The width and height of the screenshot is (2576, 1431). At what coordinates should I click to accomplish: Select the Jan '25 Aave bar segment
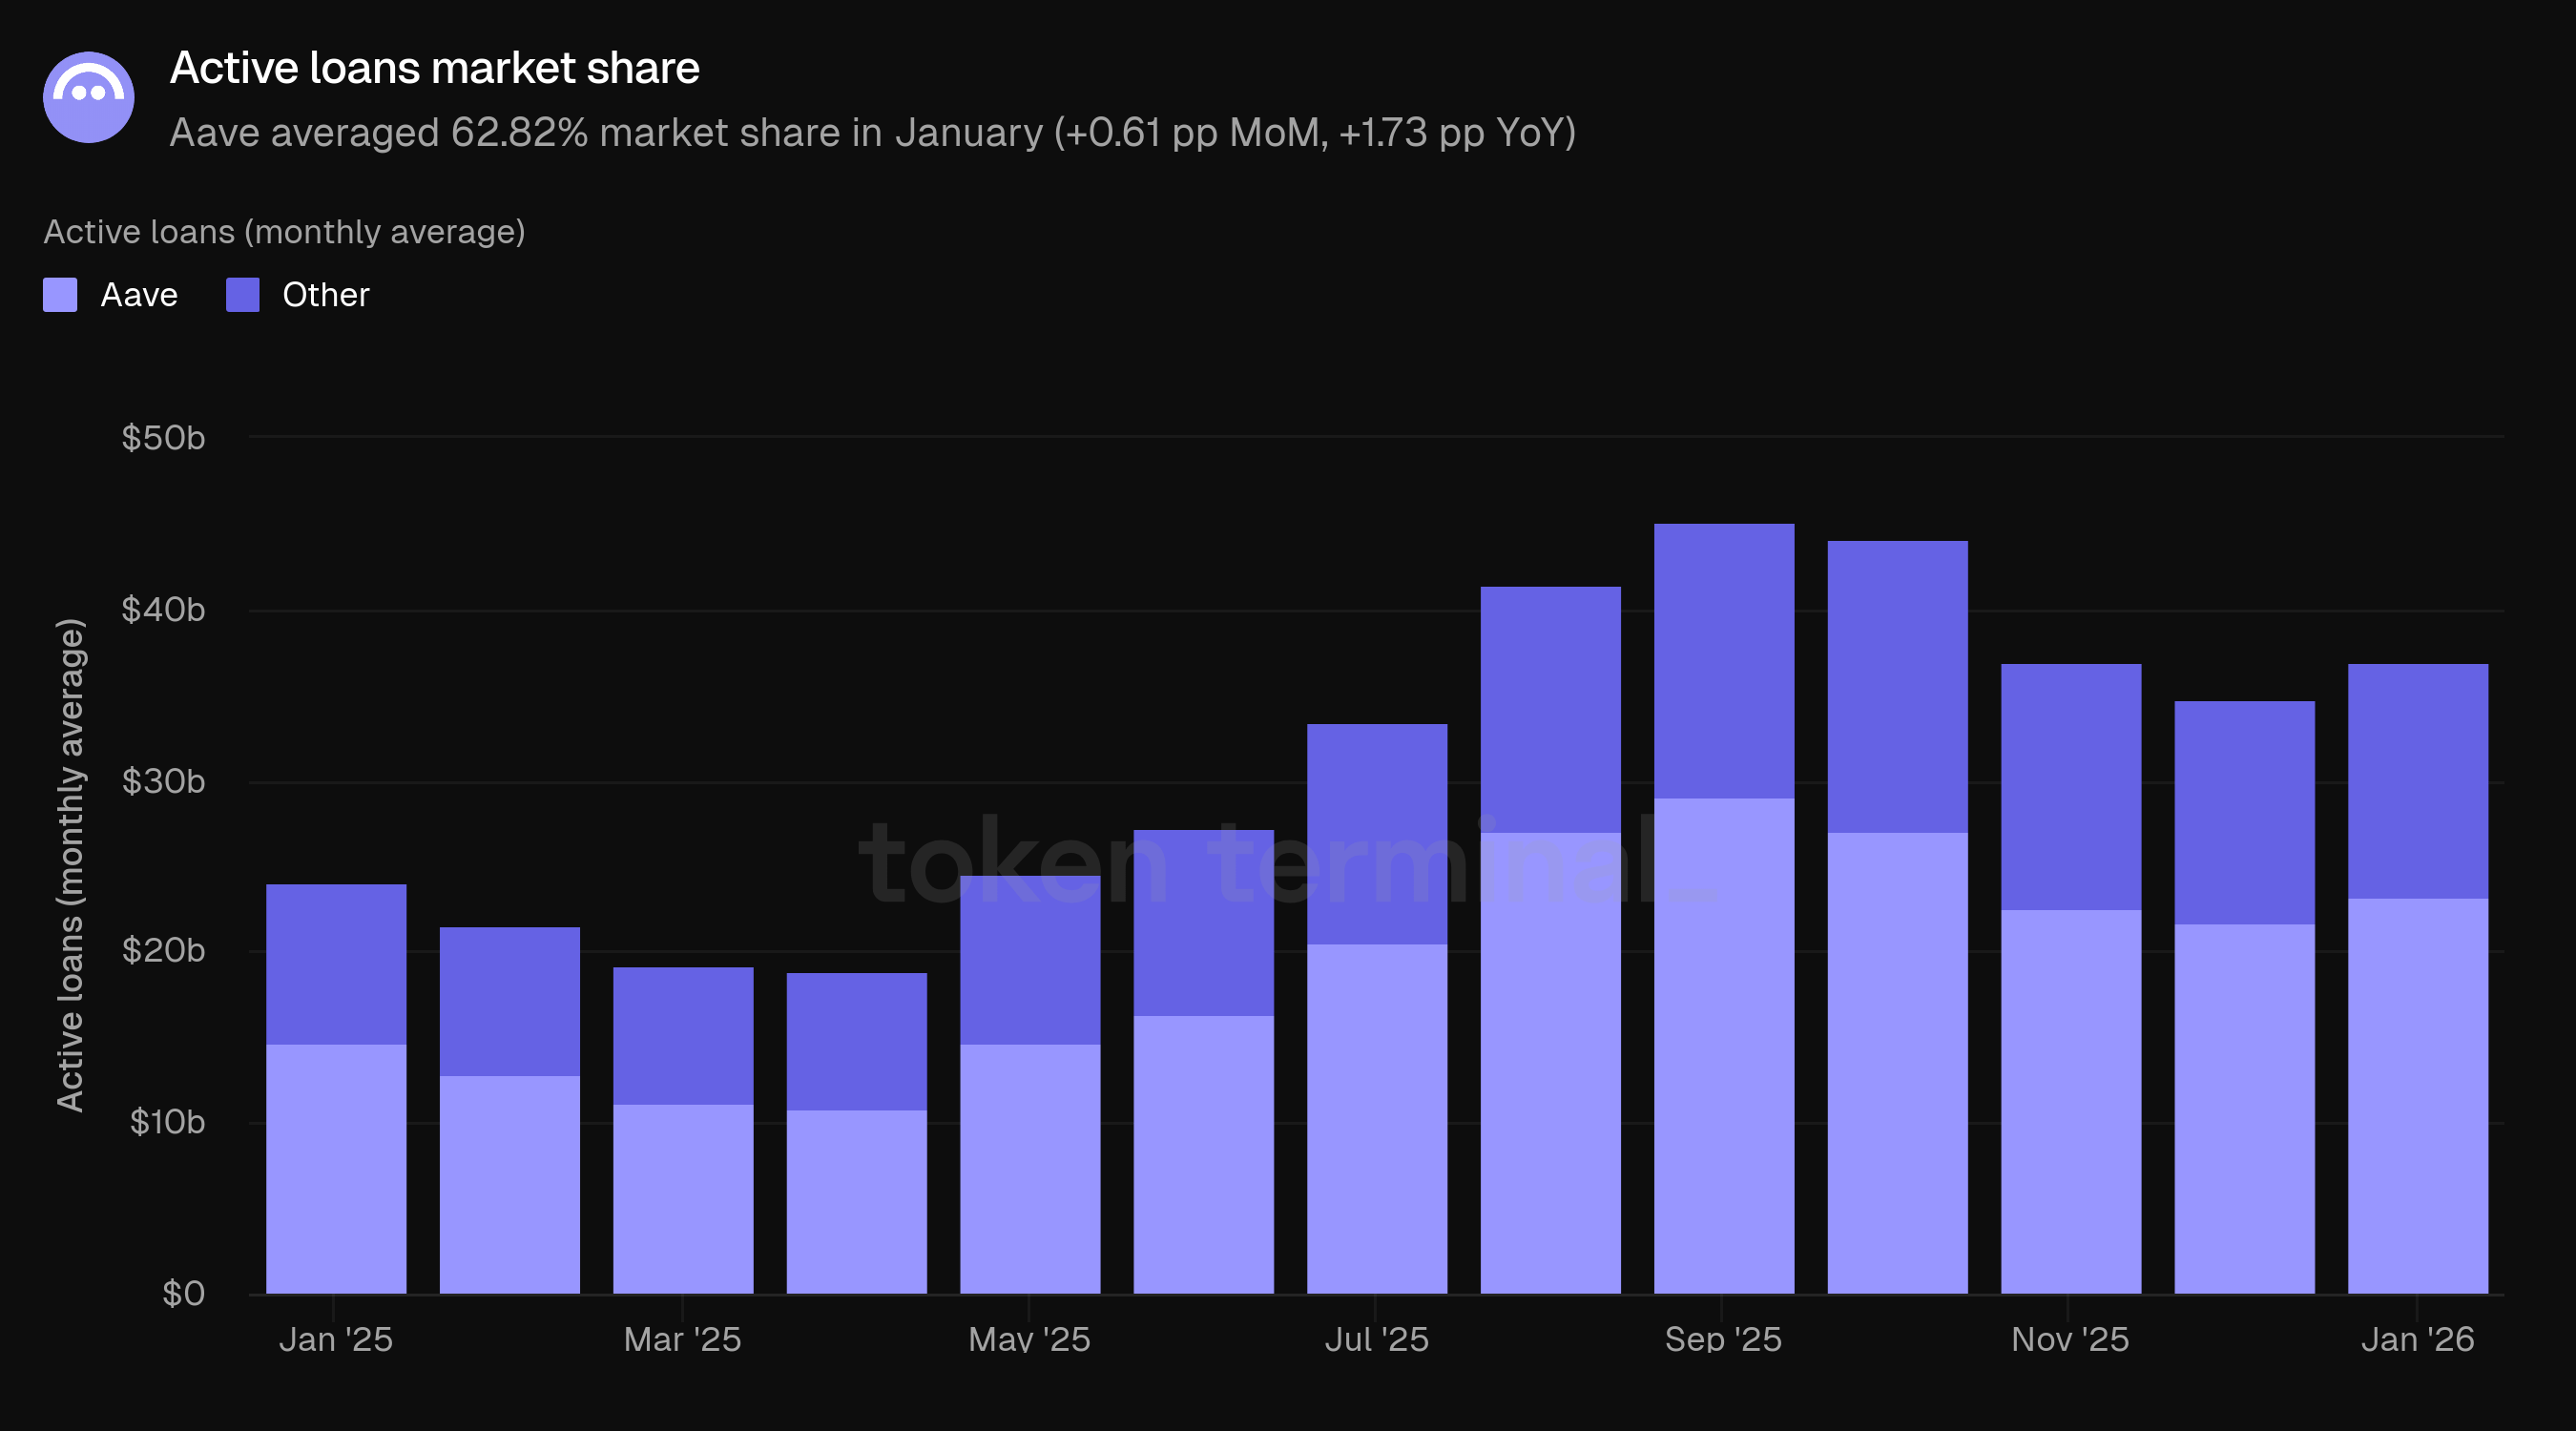click(x=336, y=1168)
